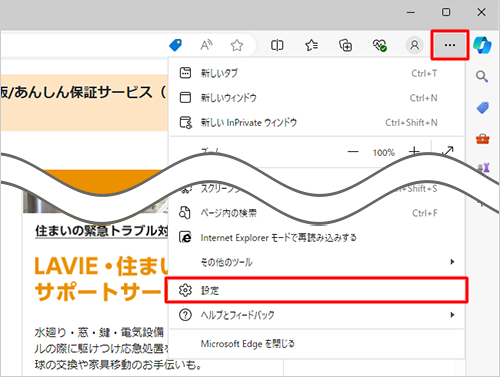This screenshot has height=377, width=500.
Task: Expand その他のツール submenu
Action: pos(316,262)
